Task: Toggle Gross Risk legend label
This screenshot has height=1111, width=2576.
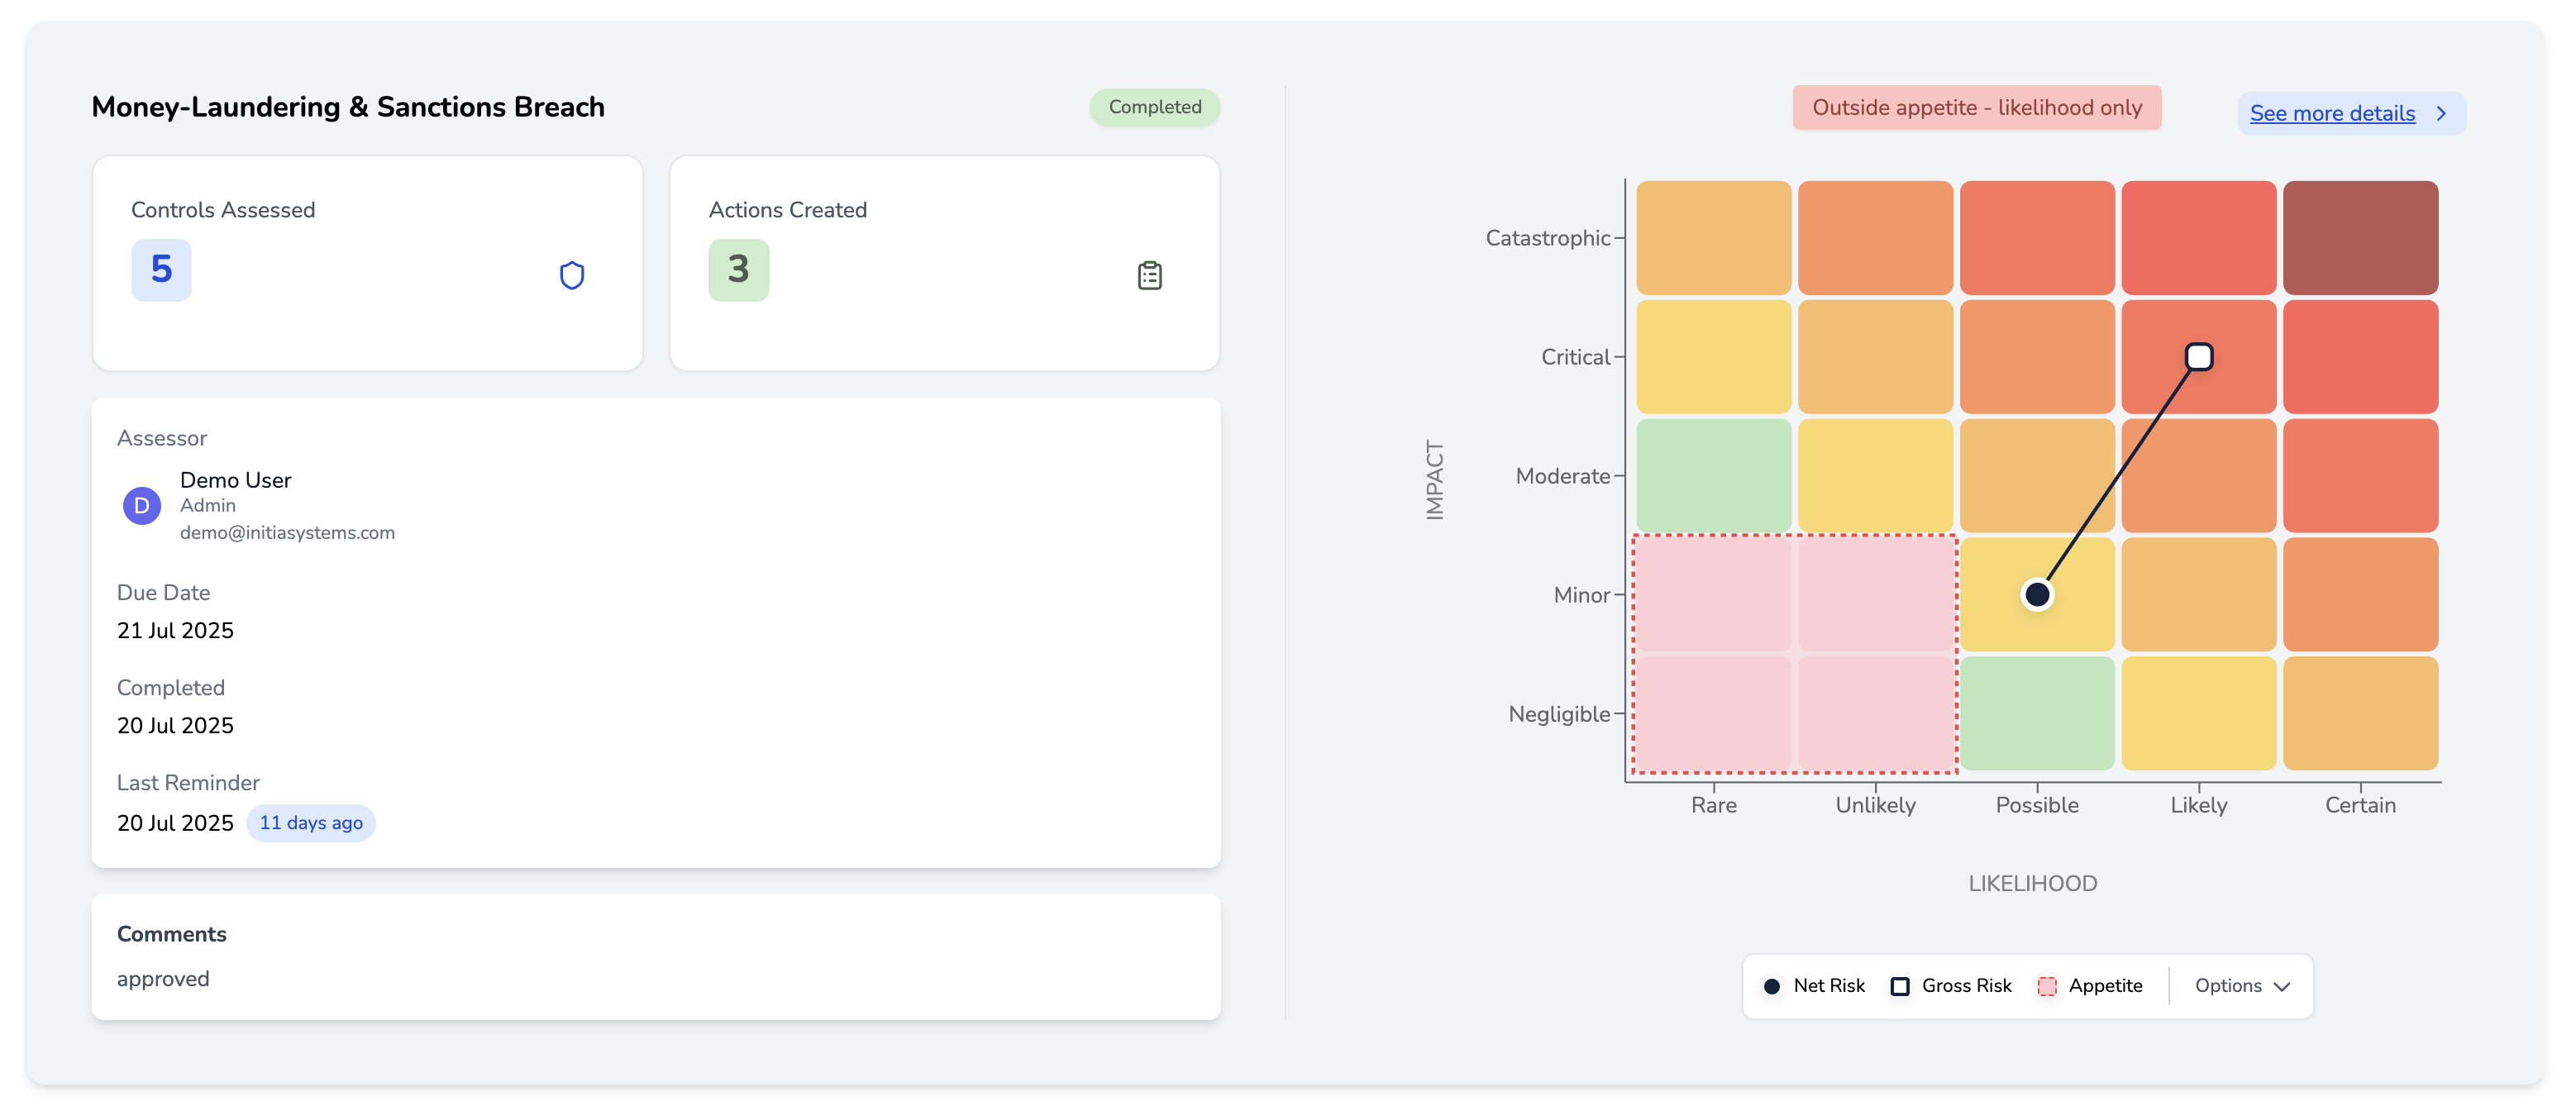Action: tap(1966, 986)
